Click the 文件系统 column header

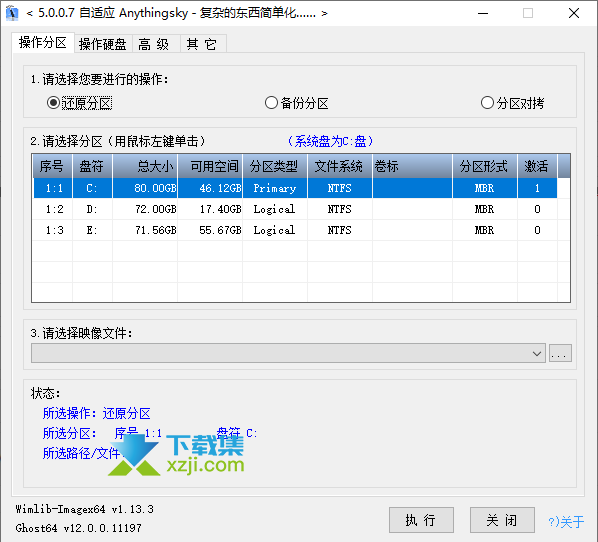[x=340, y=166]
